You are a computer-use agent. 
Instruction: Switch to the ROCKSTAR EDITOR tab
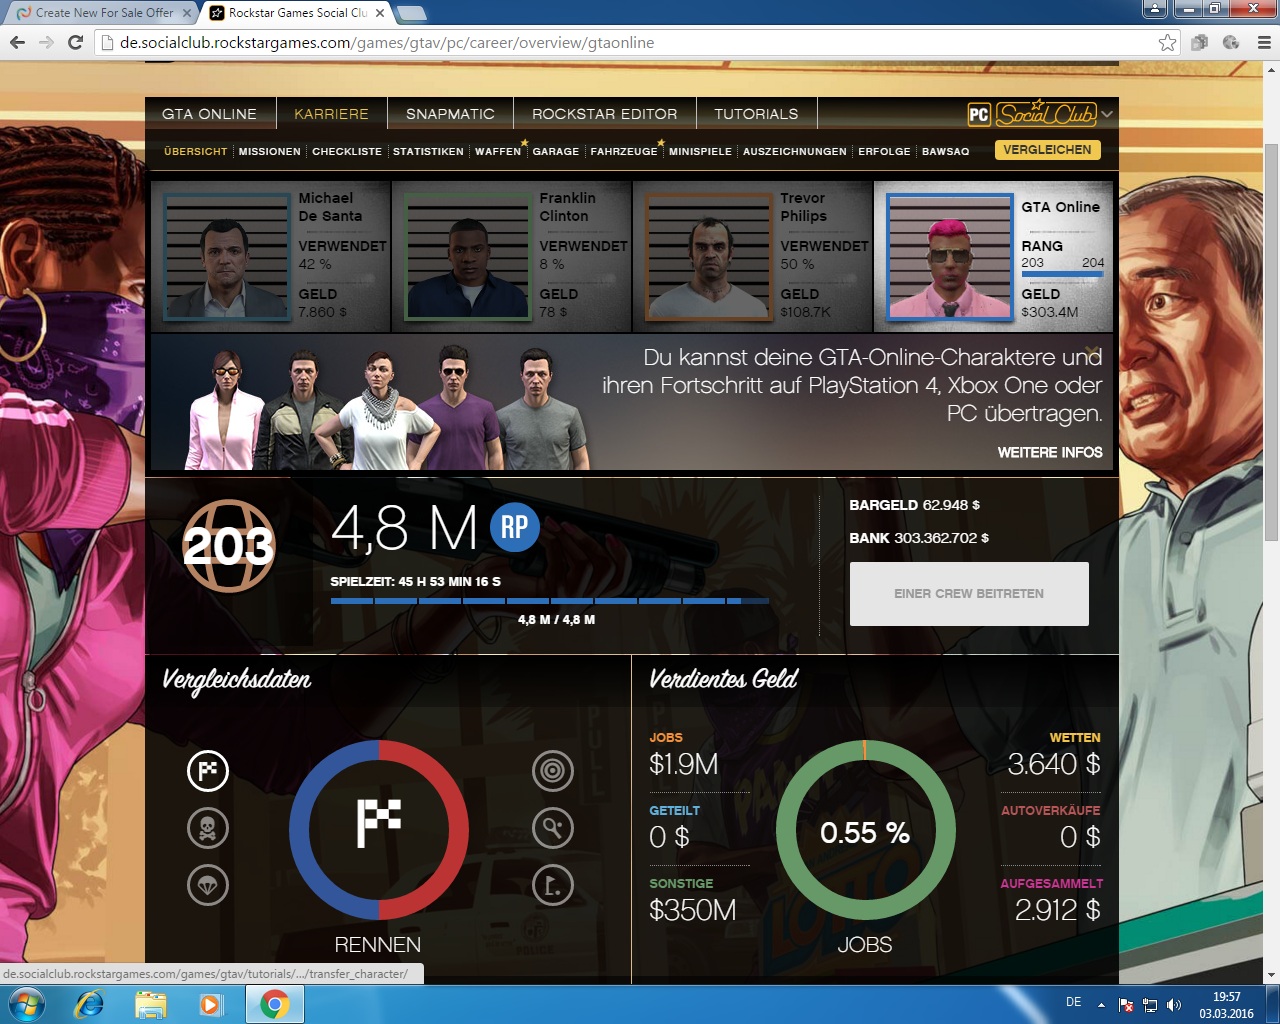[604, 114]
